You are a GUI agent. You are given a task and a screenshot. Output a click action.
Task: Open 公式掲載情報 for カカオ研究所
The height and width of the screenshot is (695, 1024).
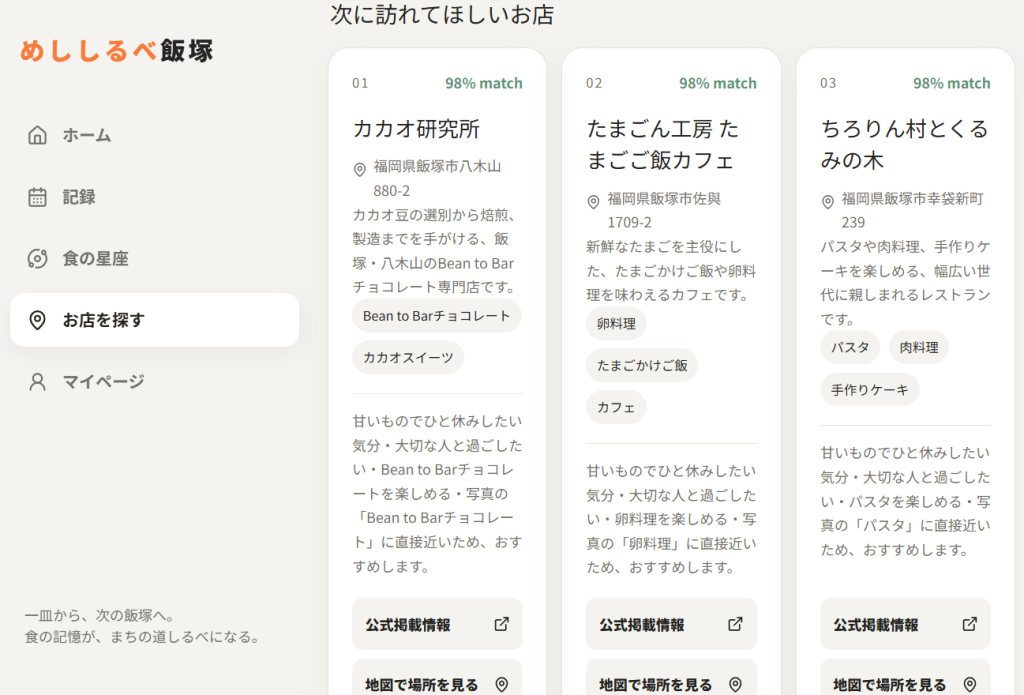pyautogui.click(x=437, y=624)
